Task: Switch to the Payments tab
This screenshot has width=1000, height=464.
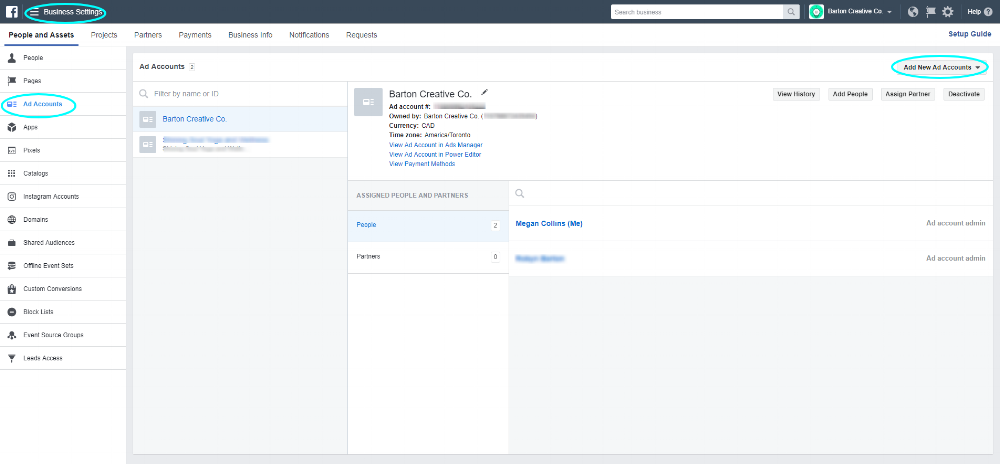Action: pos(195,35)
